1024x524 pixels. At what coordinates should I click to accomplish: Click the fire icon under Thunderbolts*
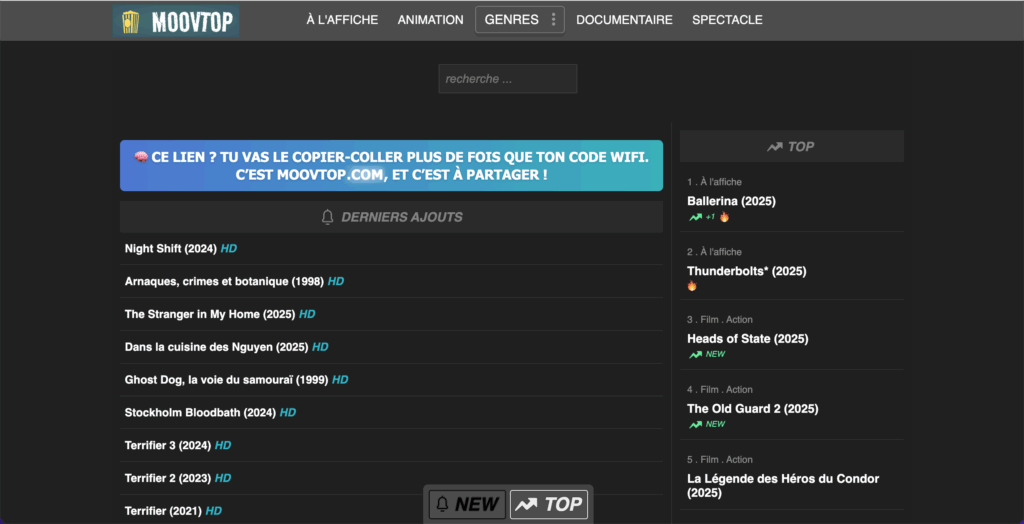click(x=692, y=286)
